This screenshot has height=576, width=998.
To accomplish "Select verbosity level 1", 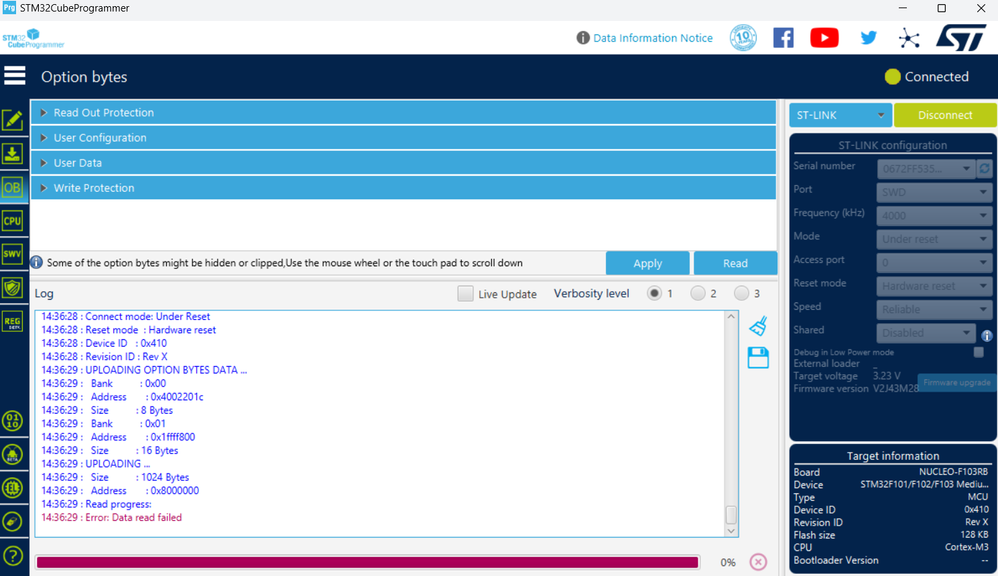I will point(654,293).
